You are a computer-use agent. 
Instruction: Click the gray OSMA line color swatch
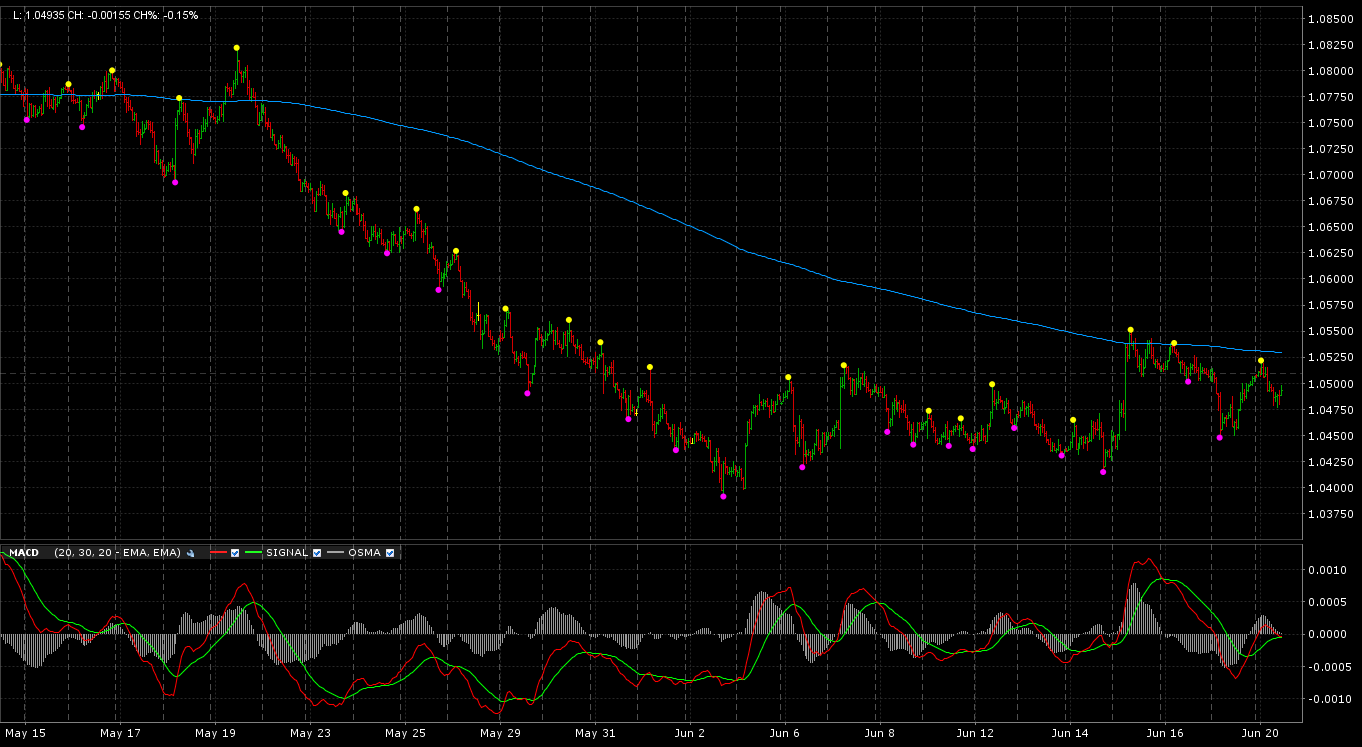pyautogui.click(x=335, y=553)
